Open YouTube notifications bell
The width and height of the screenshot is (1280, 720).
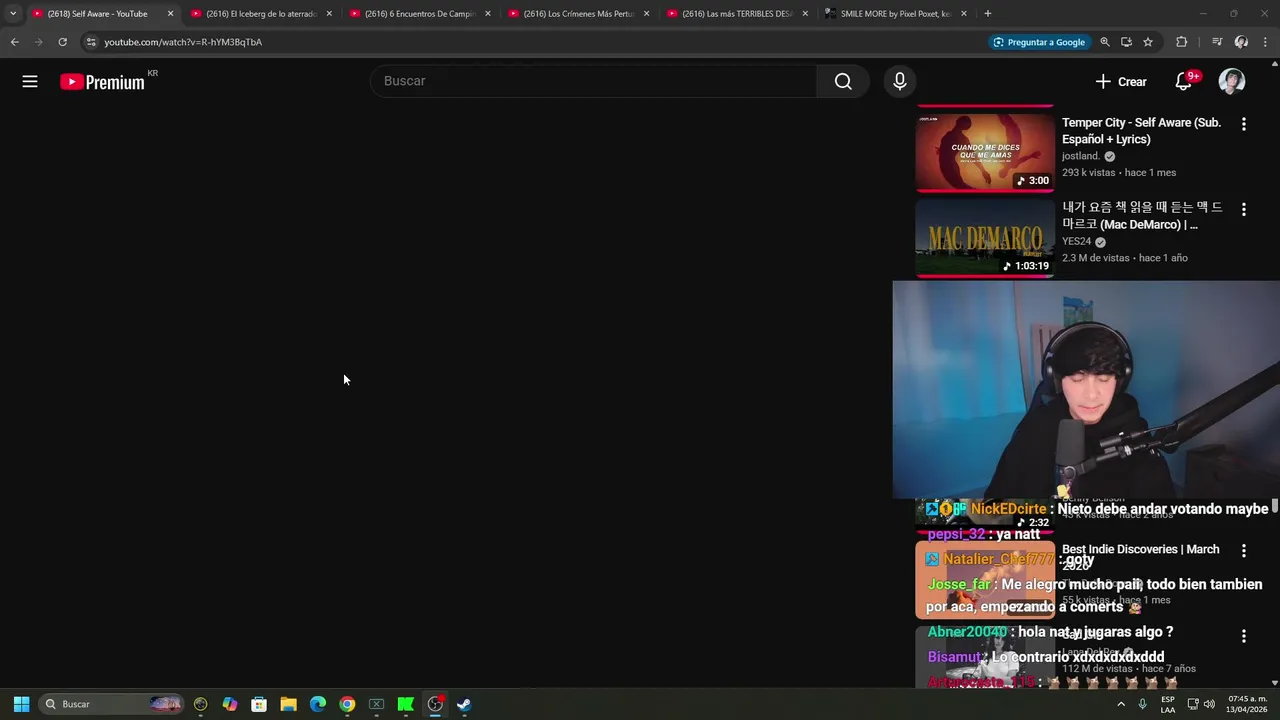tap(1184, 82)
